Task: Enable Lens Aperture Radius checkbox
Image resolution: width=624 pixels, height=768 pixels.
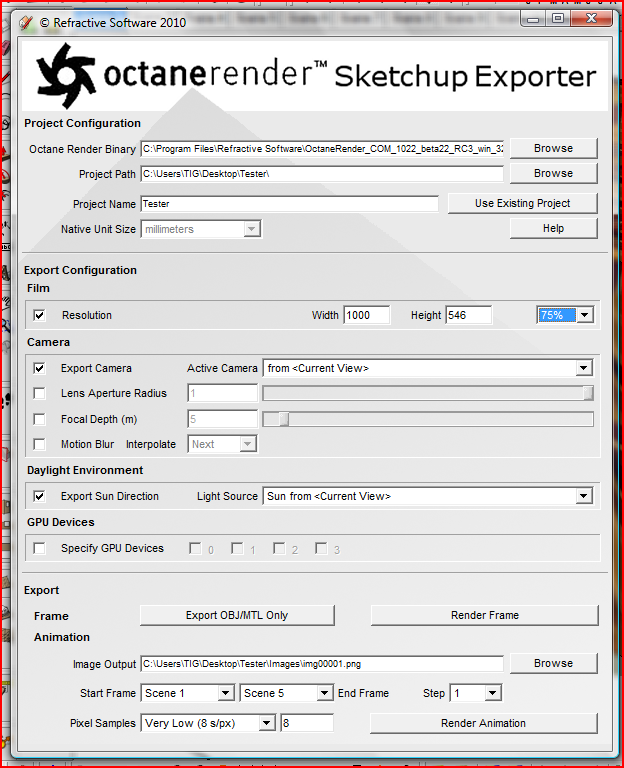Action: [x=40, y=393]
